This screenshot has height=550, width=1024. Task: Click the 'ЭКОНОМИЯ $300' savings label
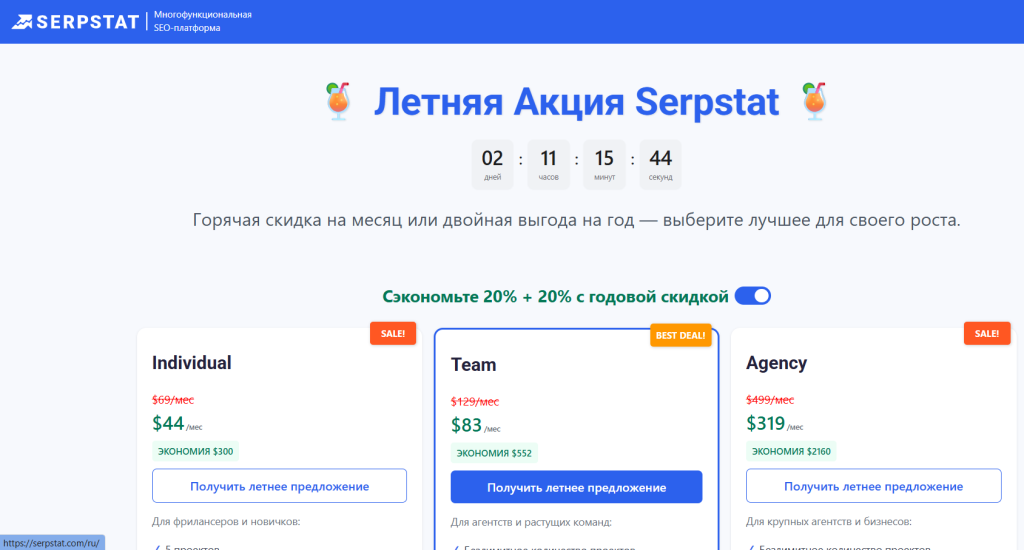(195, 451)
